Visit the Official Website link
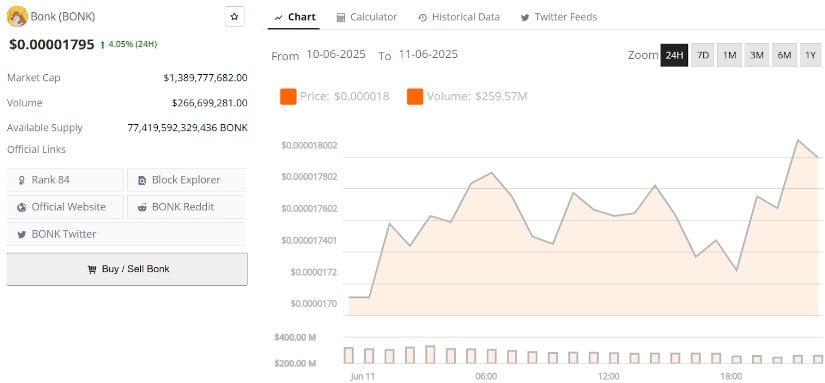The width and height of the screenshot is (825, 383). (65, 207)
